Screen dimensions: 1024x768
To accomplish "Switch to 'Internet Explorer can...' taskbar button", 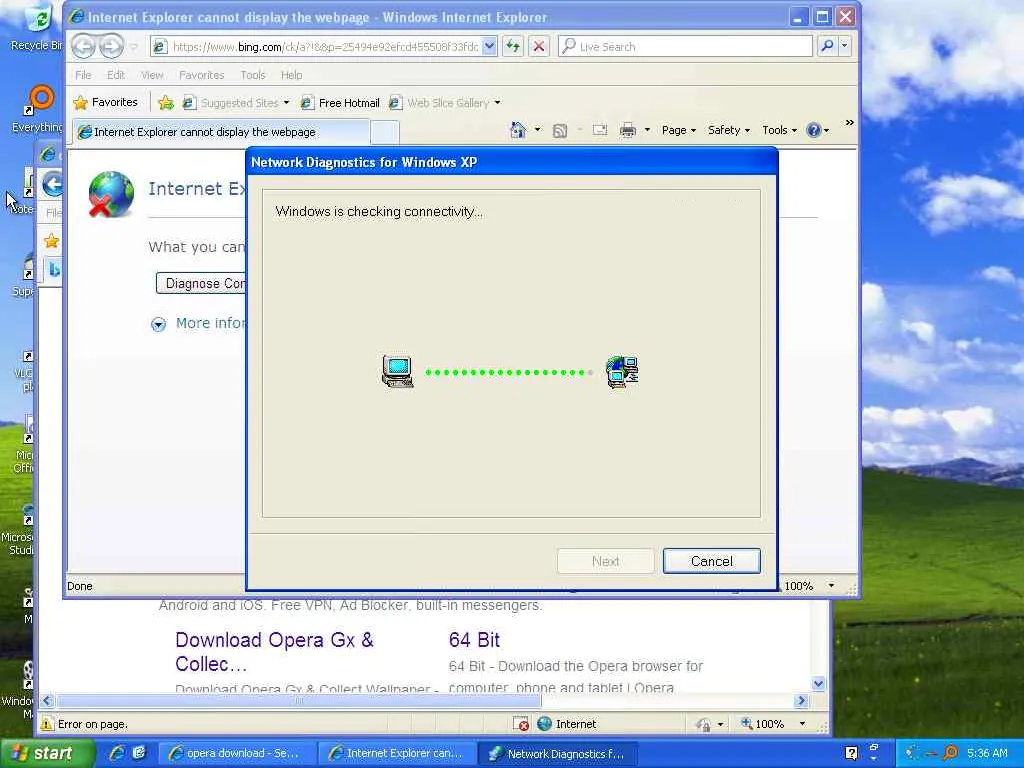I will [396, 753].
